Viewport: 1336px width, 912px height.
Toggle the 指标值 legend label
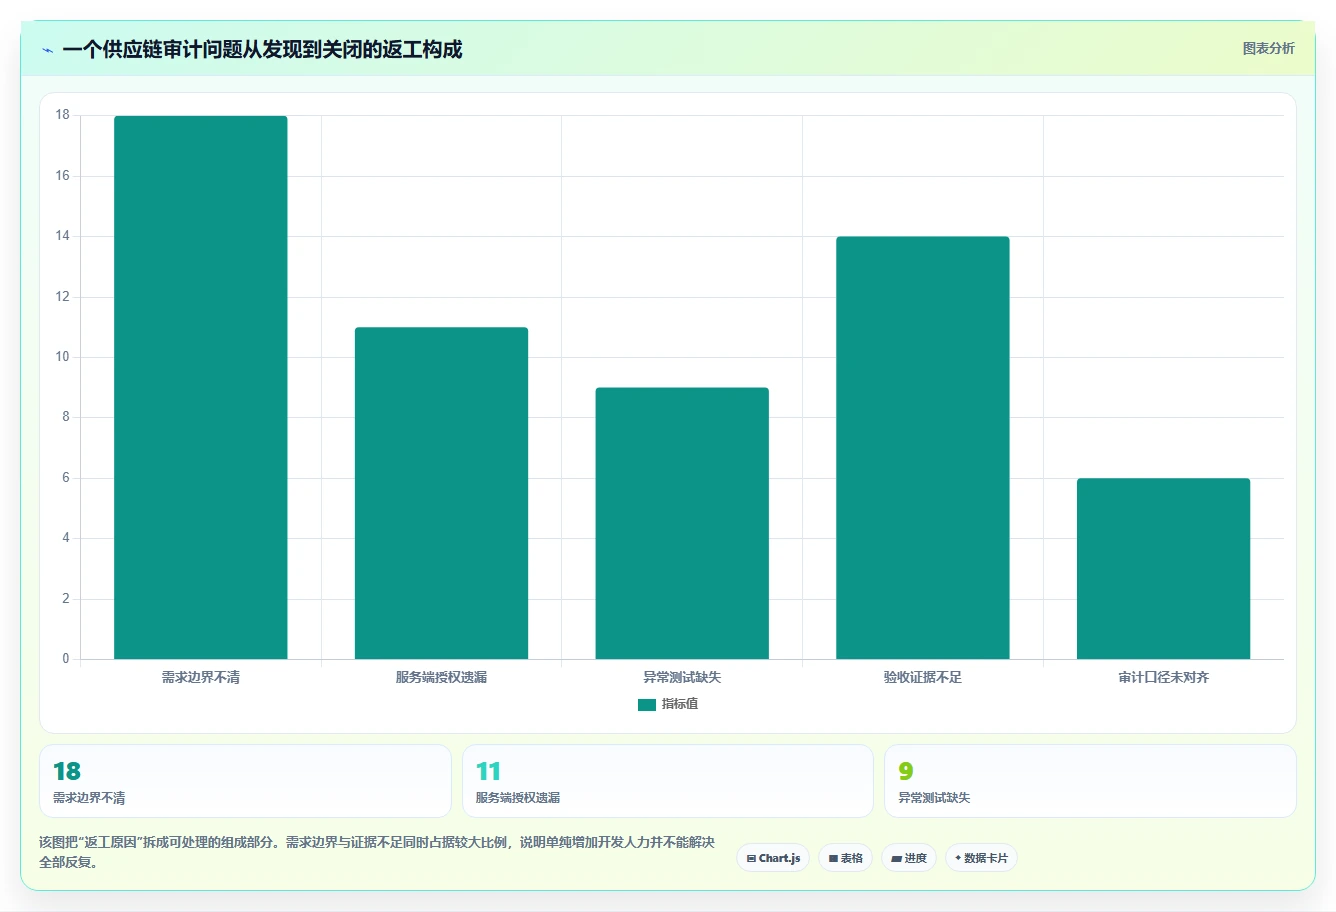point(680,704)
